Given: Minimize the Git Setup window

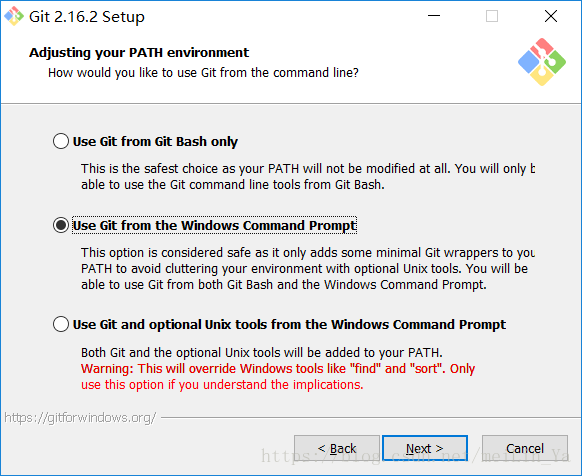Looking at the screenshot, I should tap(434, 16).
